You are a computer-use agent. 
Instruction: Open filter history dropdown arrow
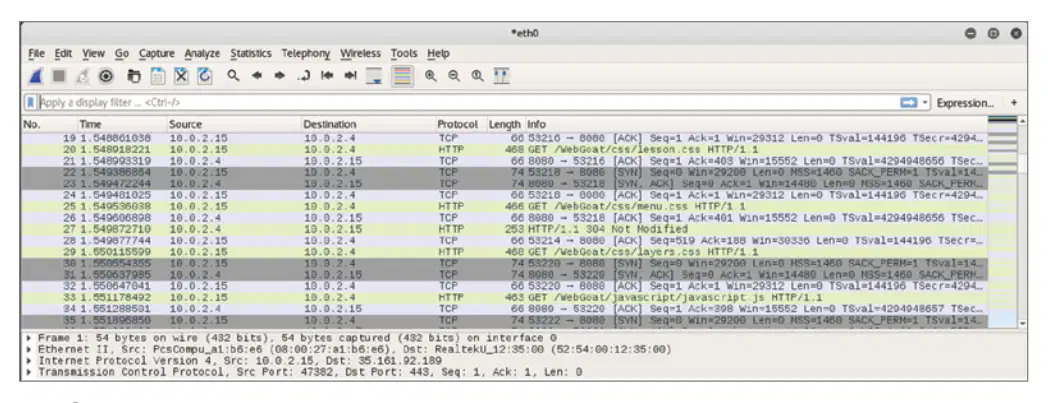click(925, 103)
